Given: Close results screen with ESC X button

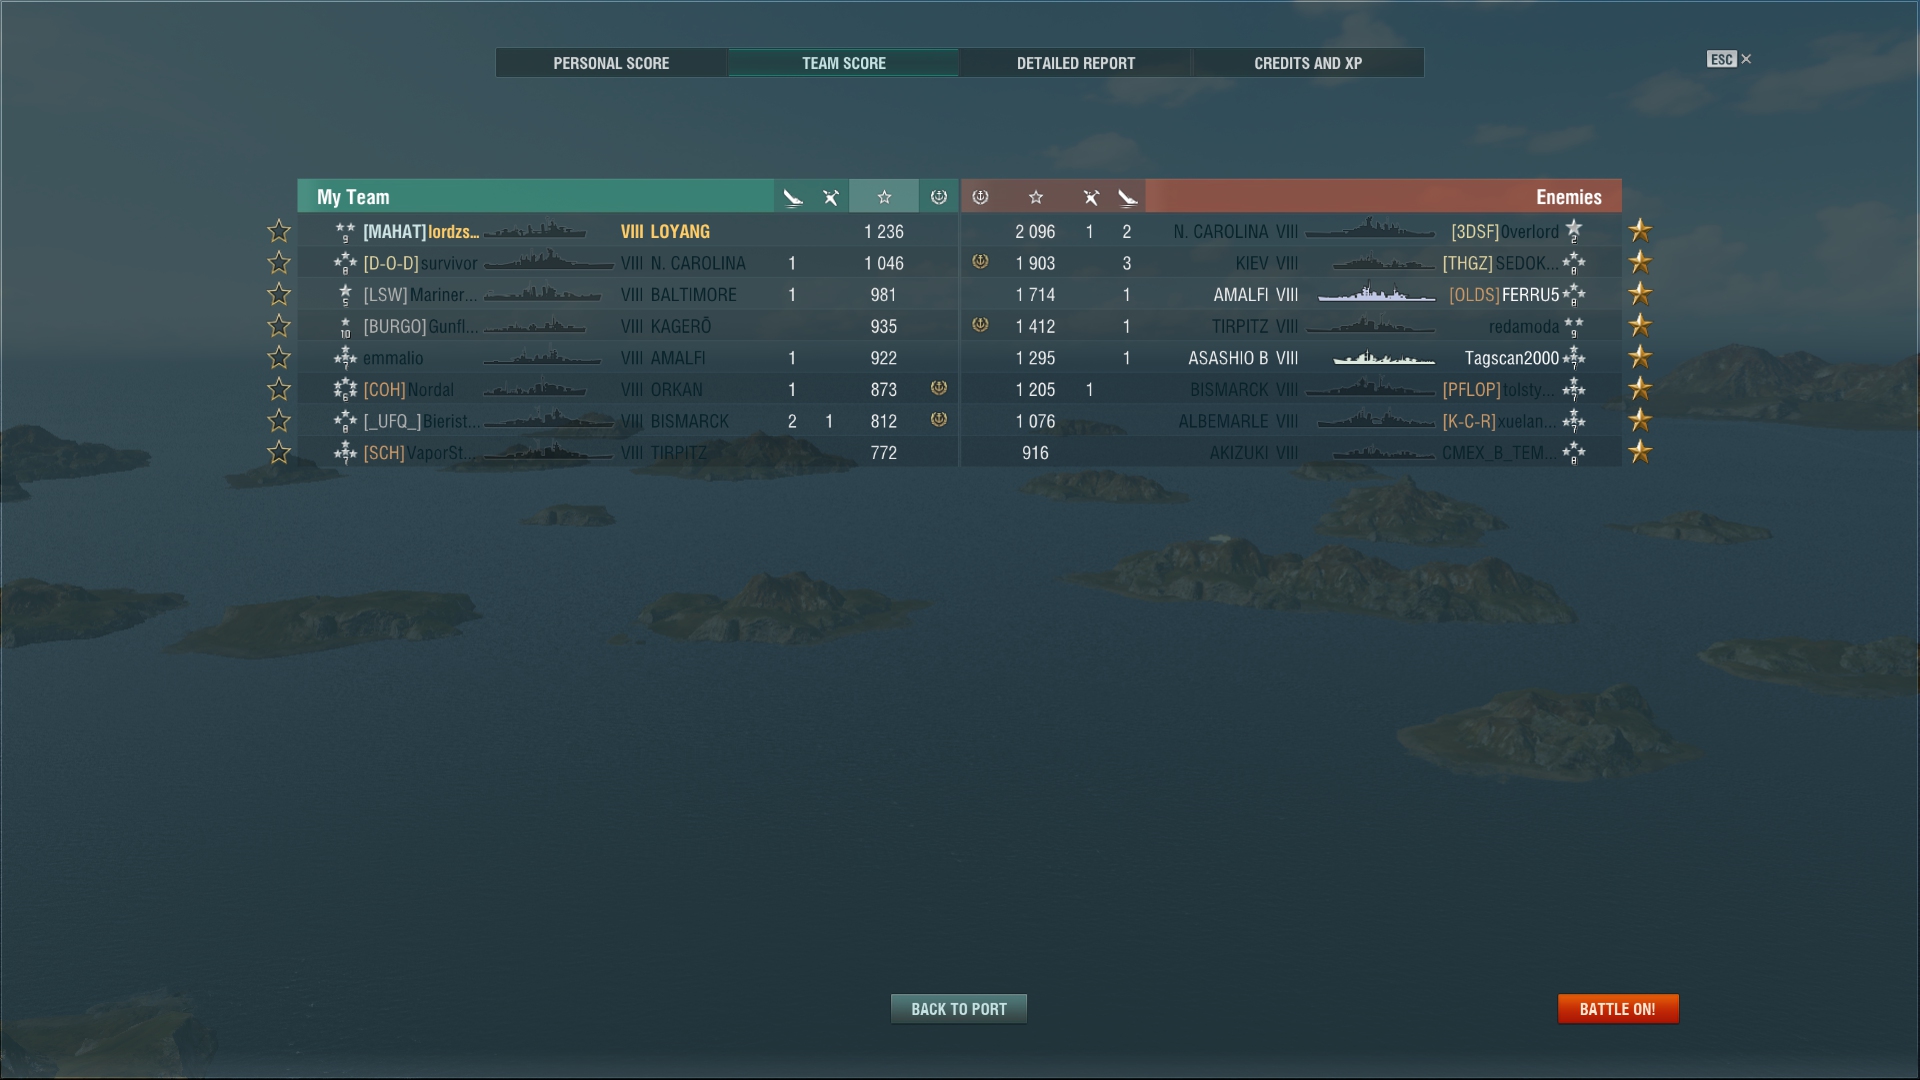Looking at the screenshot, I should tap(1730, 59).
